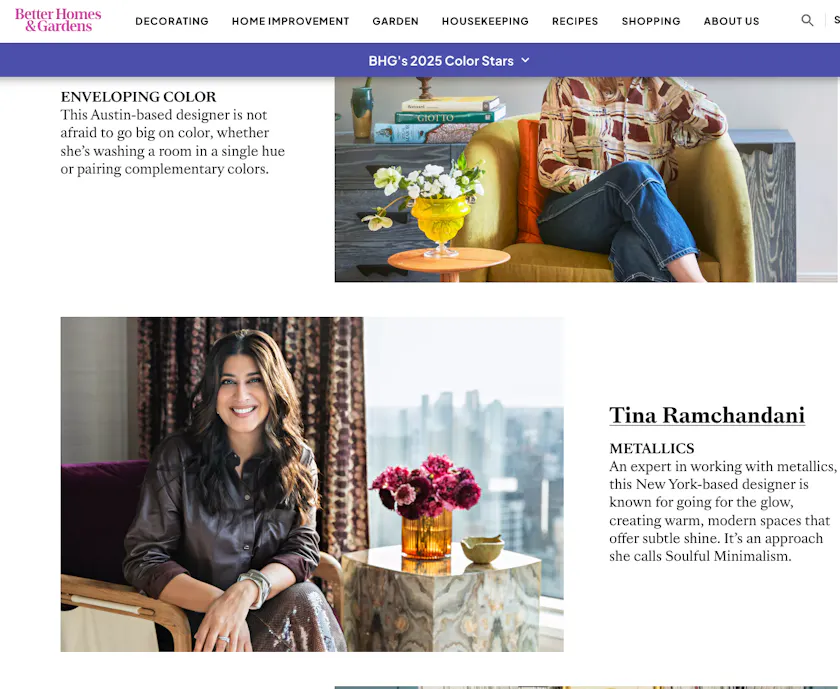Click the Tina Ramchandani portrait photo
Screen dimensions: 840x689
point(312,484)
